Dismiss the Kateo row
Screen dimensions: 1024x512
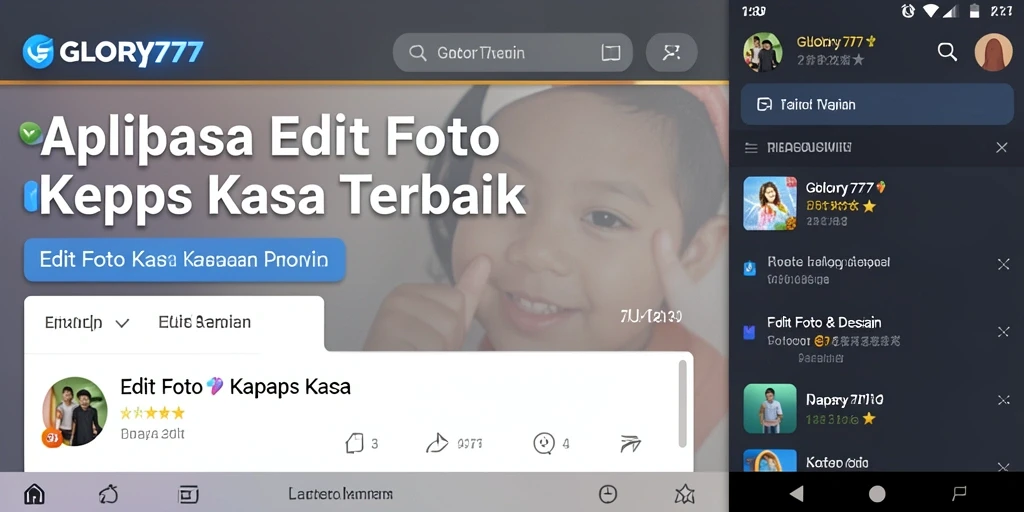(1004, 466)
